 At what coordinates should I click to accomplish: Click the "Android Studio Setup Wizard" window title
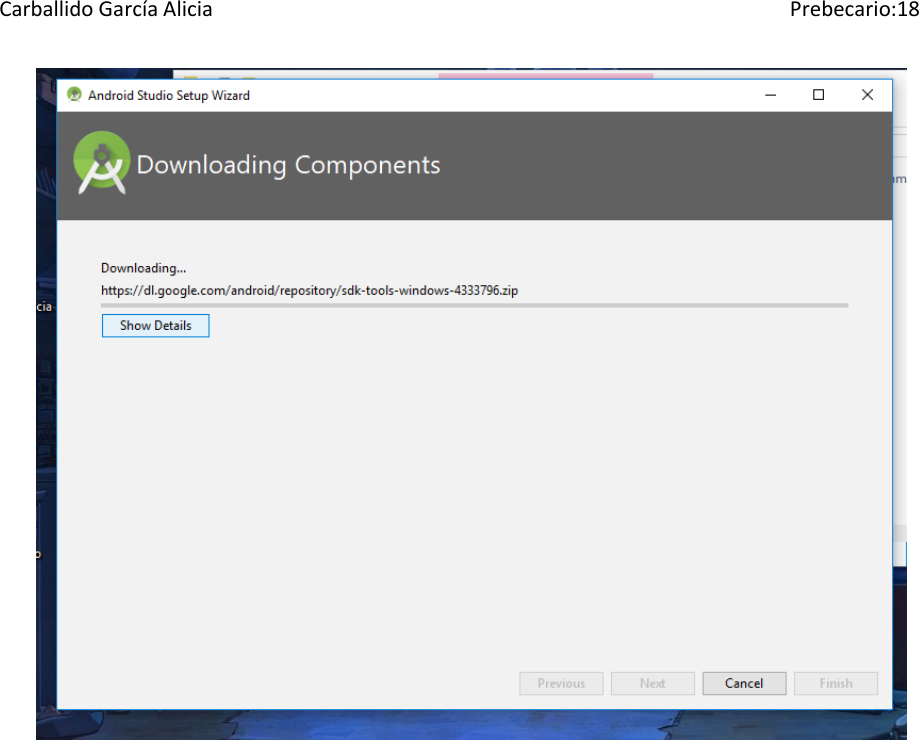point(169,96)
